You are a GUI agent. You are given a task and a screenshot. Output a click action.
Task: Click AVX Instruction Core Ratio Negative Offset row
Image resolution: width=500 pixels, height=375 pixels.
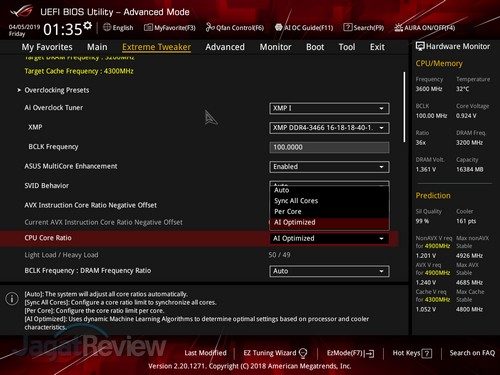coord(200,205)
